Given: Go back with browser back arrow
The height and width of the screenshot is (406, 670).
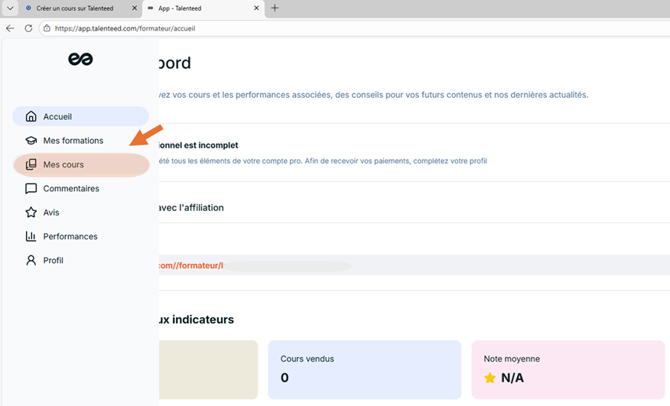Looking at the screenshot, I should [x=10, y=28].
